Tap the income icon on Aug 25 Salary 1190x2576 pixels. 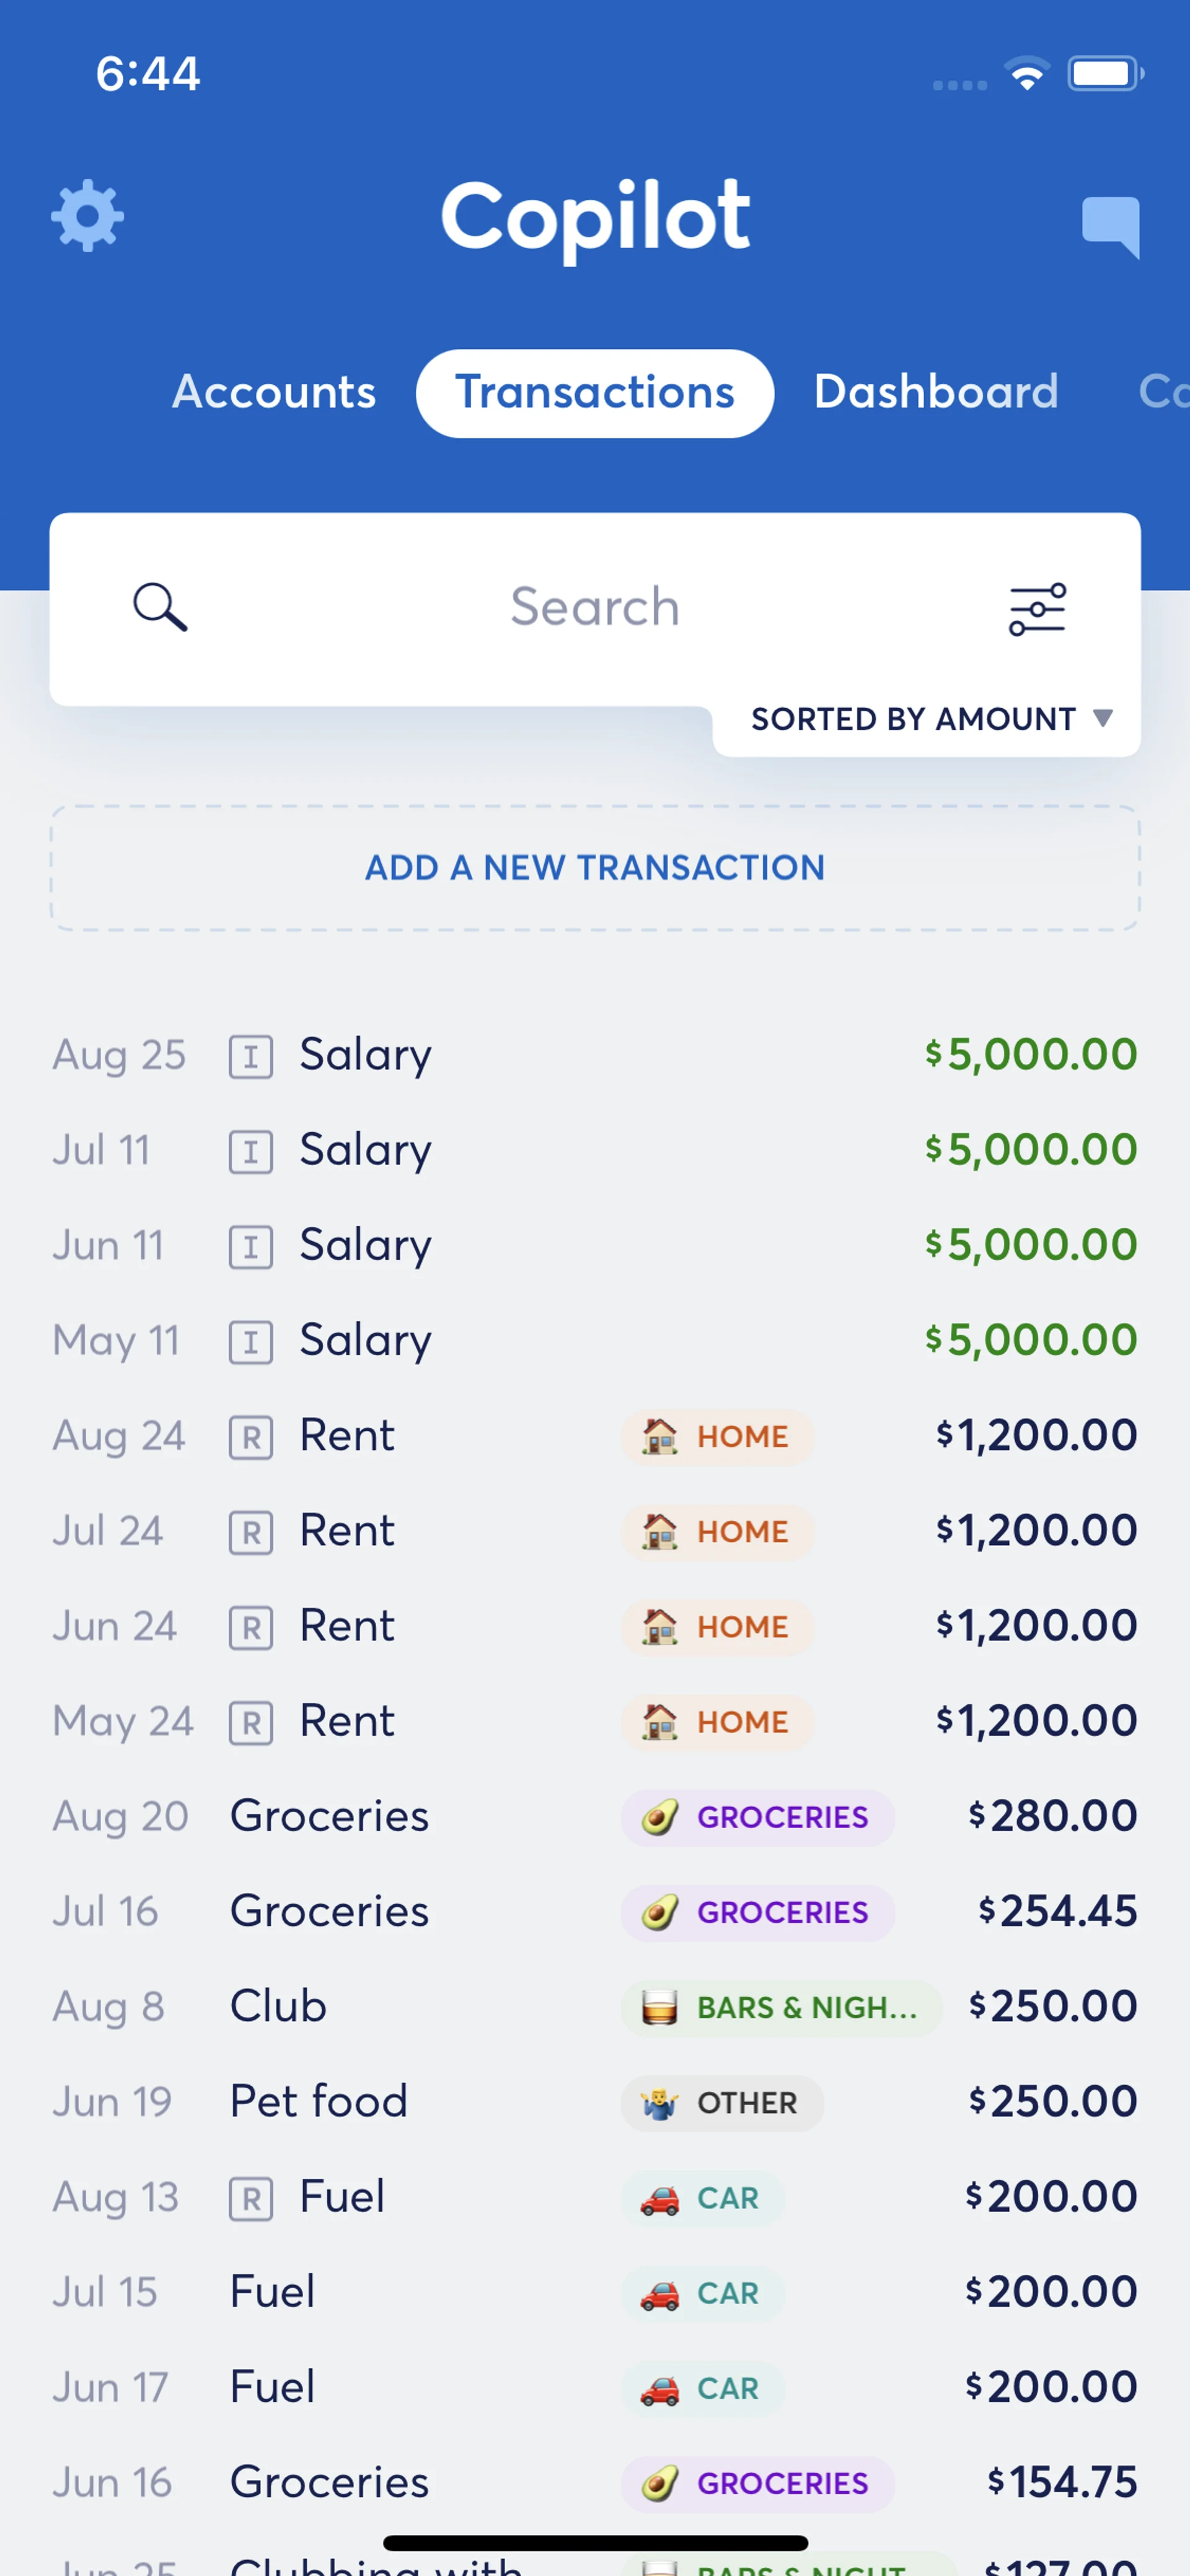point(250,1057)
